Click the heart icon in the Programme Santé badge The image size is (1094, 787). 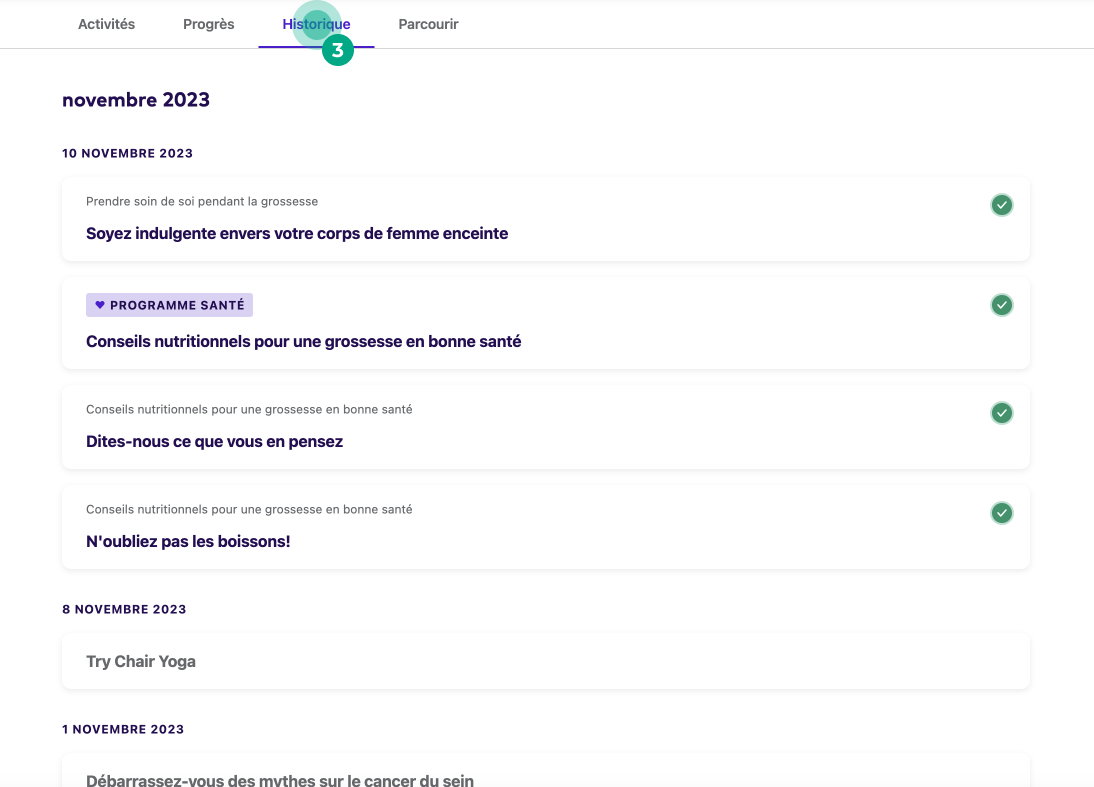click(x=98, y=304)
